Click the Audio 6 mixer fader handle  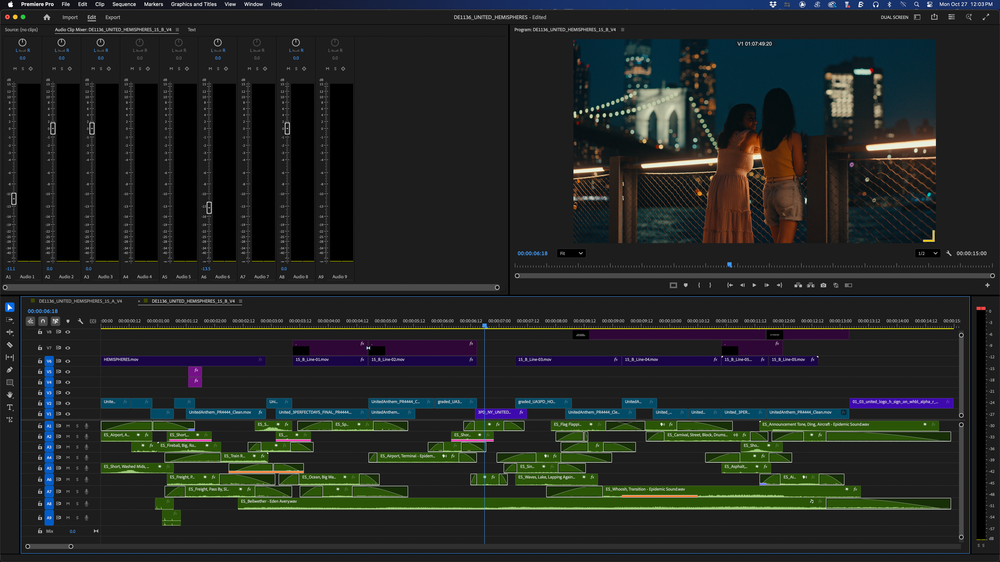coord(209,207)
